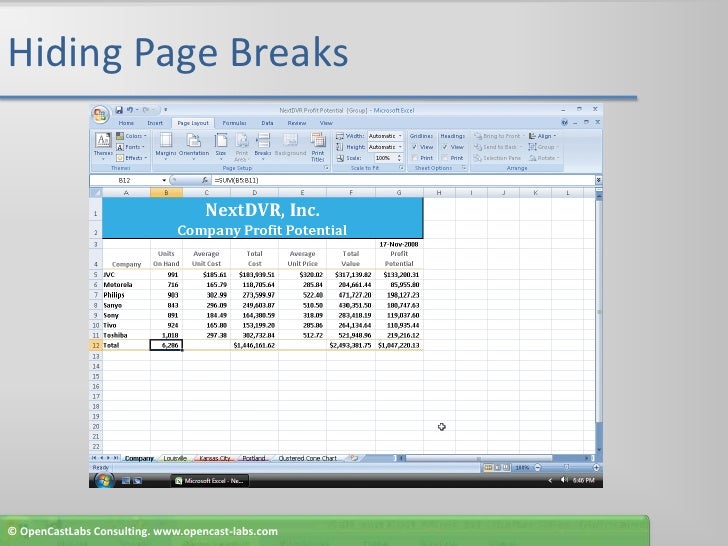Switch to Page Break Preview in the status bar

506,468
